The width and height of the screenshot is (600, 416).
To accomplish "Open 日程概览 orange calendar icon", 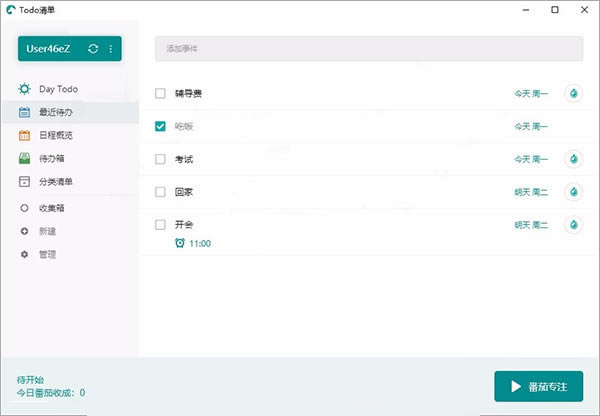I will pos(24,135).
